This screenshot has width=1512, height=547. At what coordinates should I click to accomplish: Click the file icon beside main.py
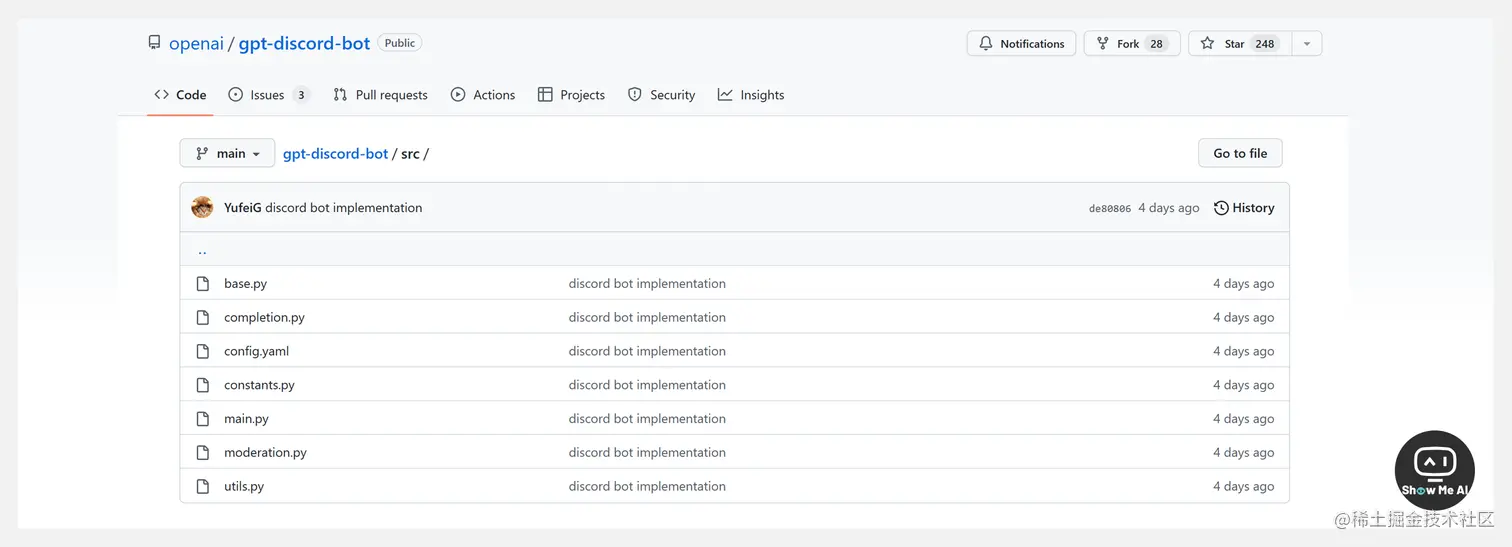point(203,419)
